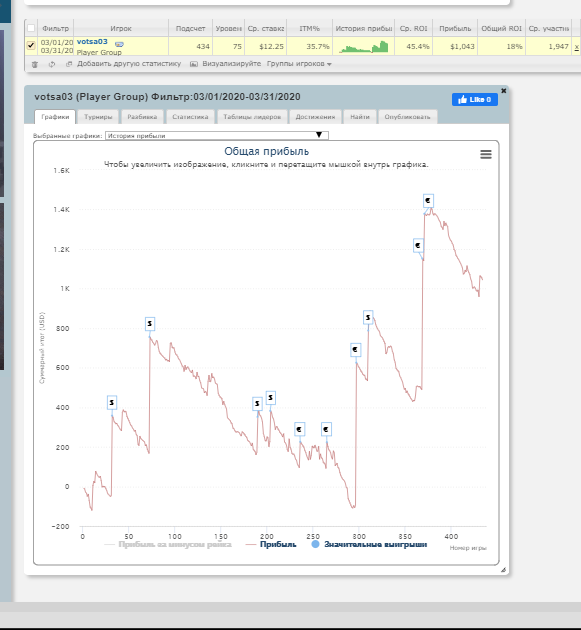The height and width of the screenshot is (630, 581).
Task: Click the topmost € marker above 1.4K
Action: pyautogui.click(x=428, y=200)
